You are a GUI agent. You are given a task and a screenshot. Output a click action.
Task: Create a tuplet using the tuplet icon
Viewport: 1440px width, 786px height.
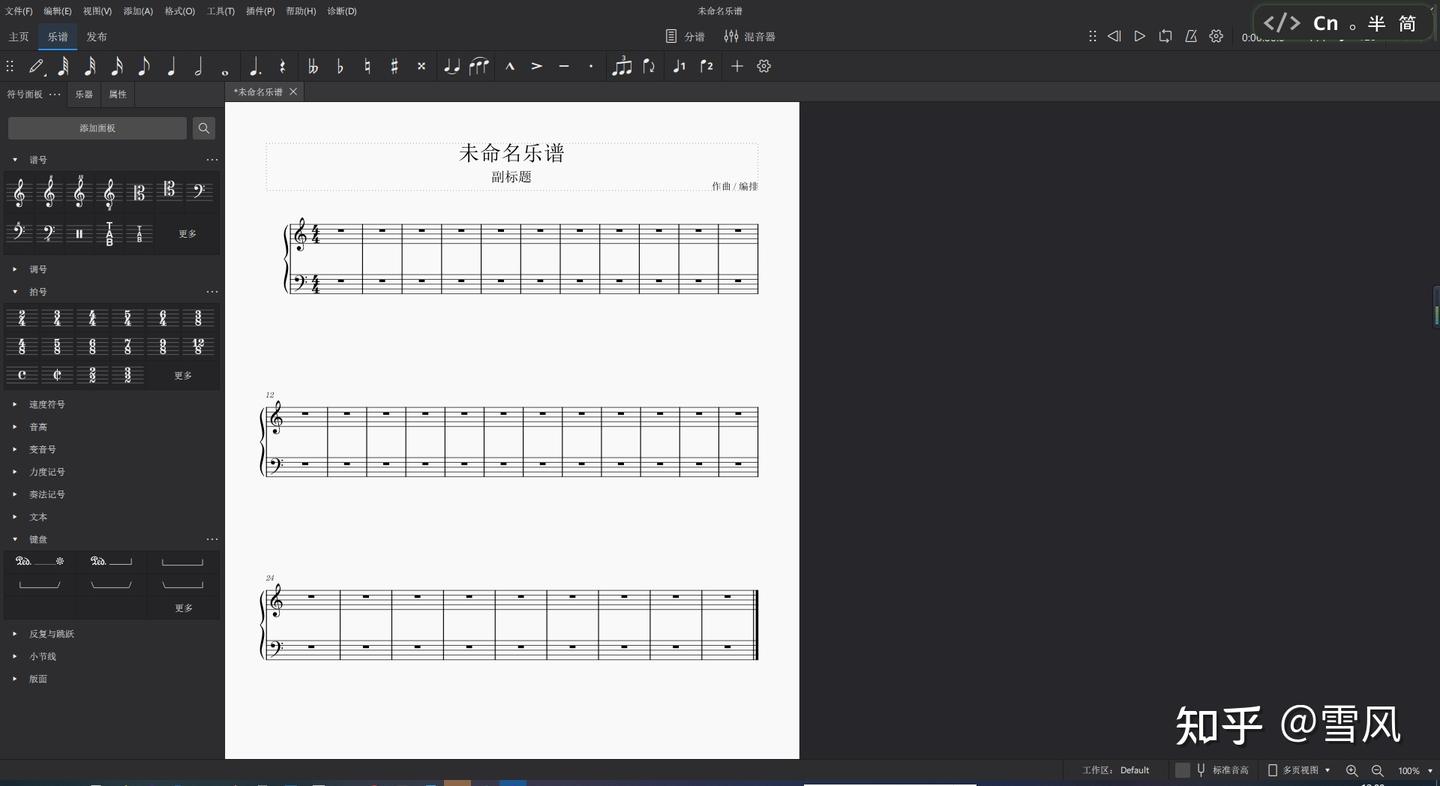coord(622,66)
